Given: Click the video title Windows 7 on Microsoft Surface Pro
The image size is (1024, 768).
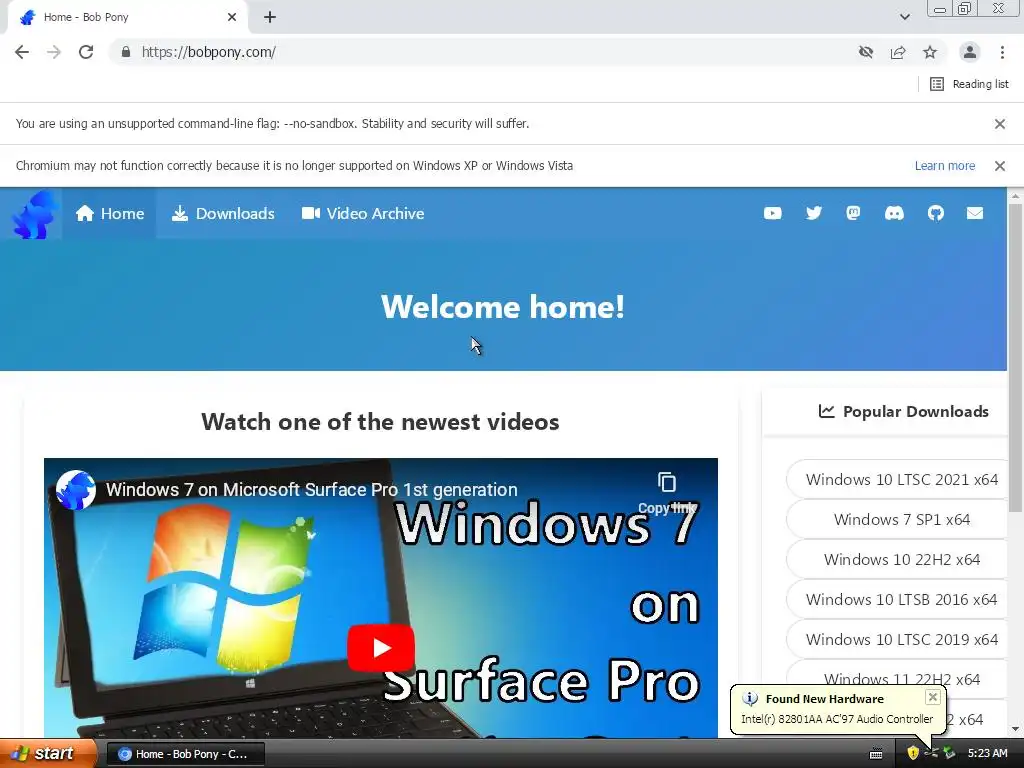Looking at the screenshot, I should [x=312, y=490].
